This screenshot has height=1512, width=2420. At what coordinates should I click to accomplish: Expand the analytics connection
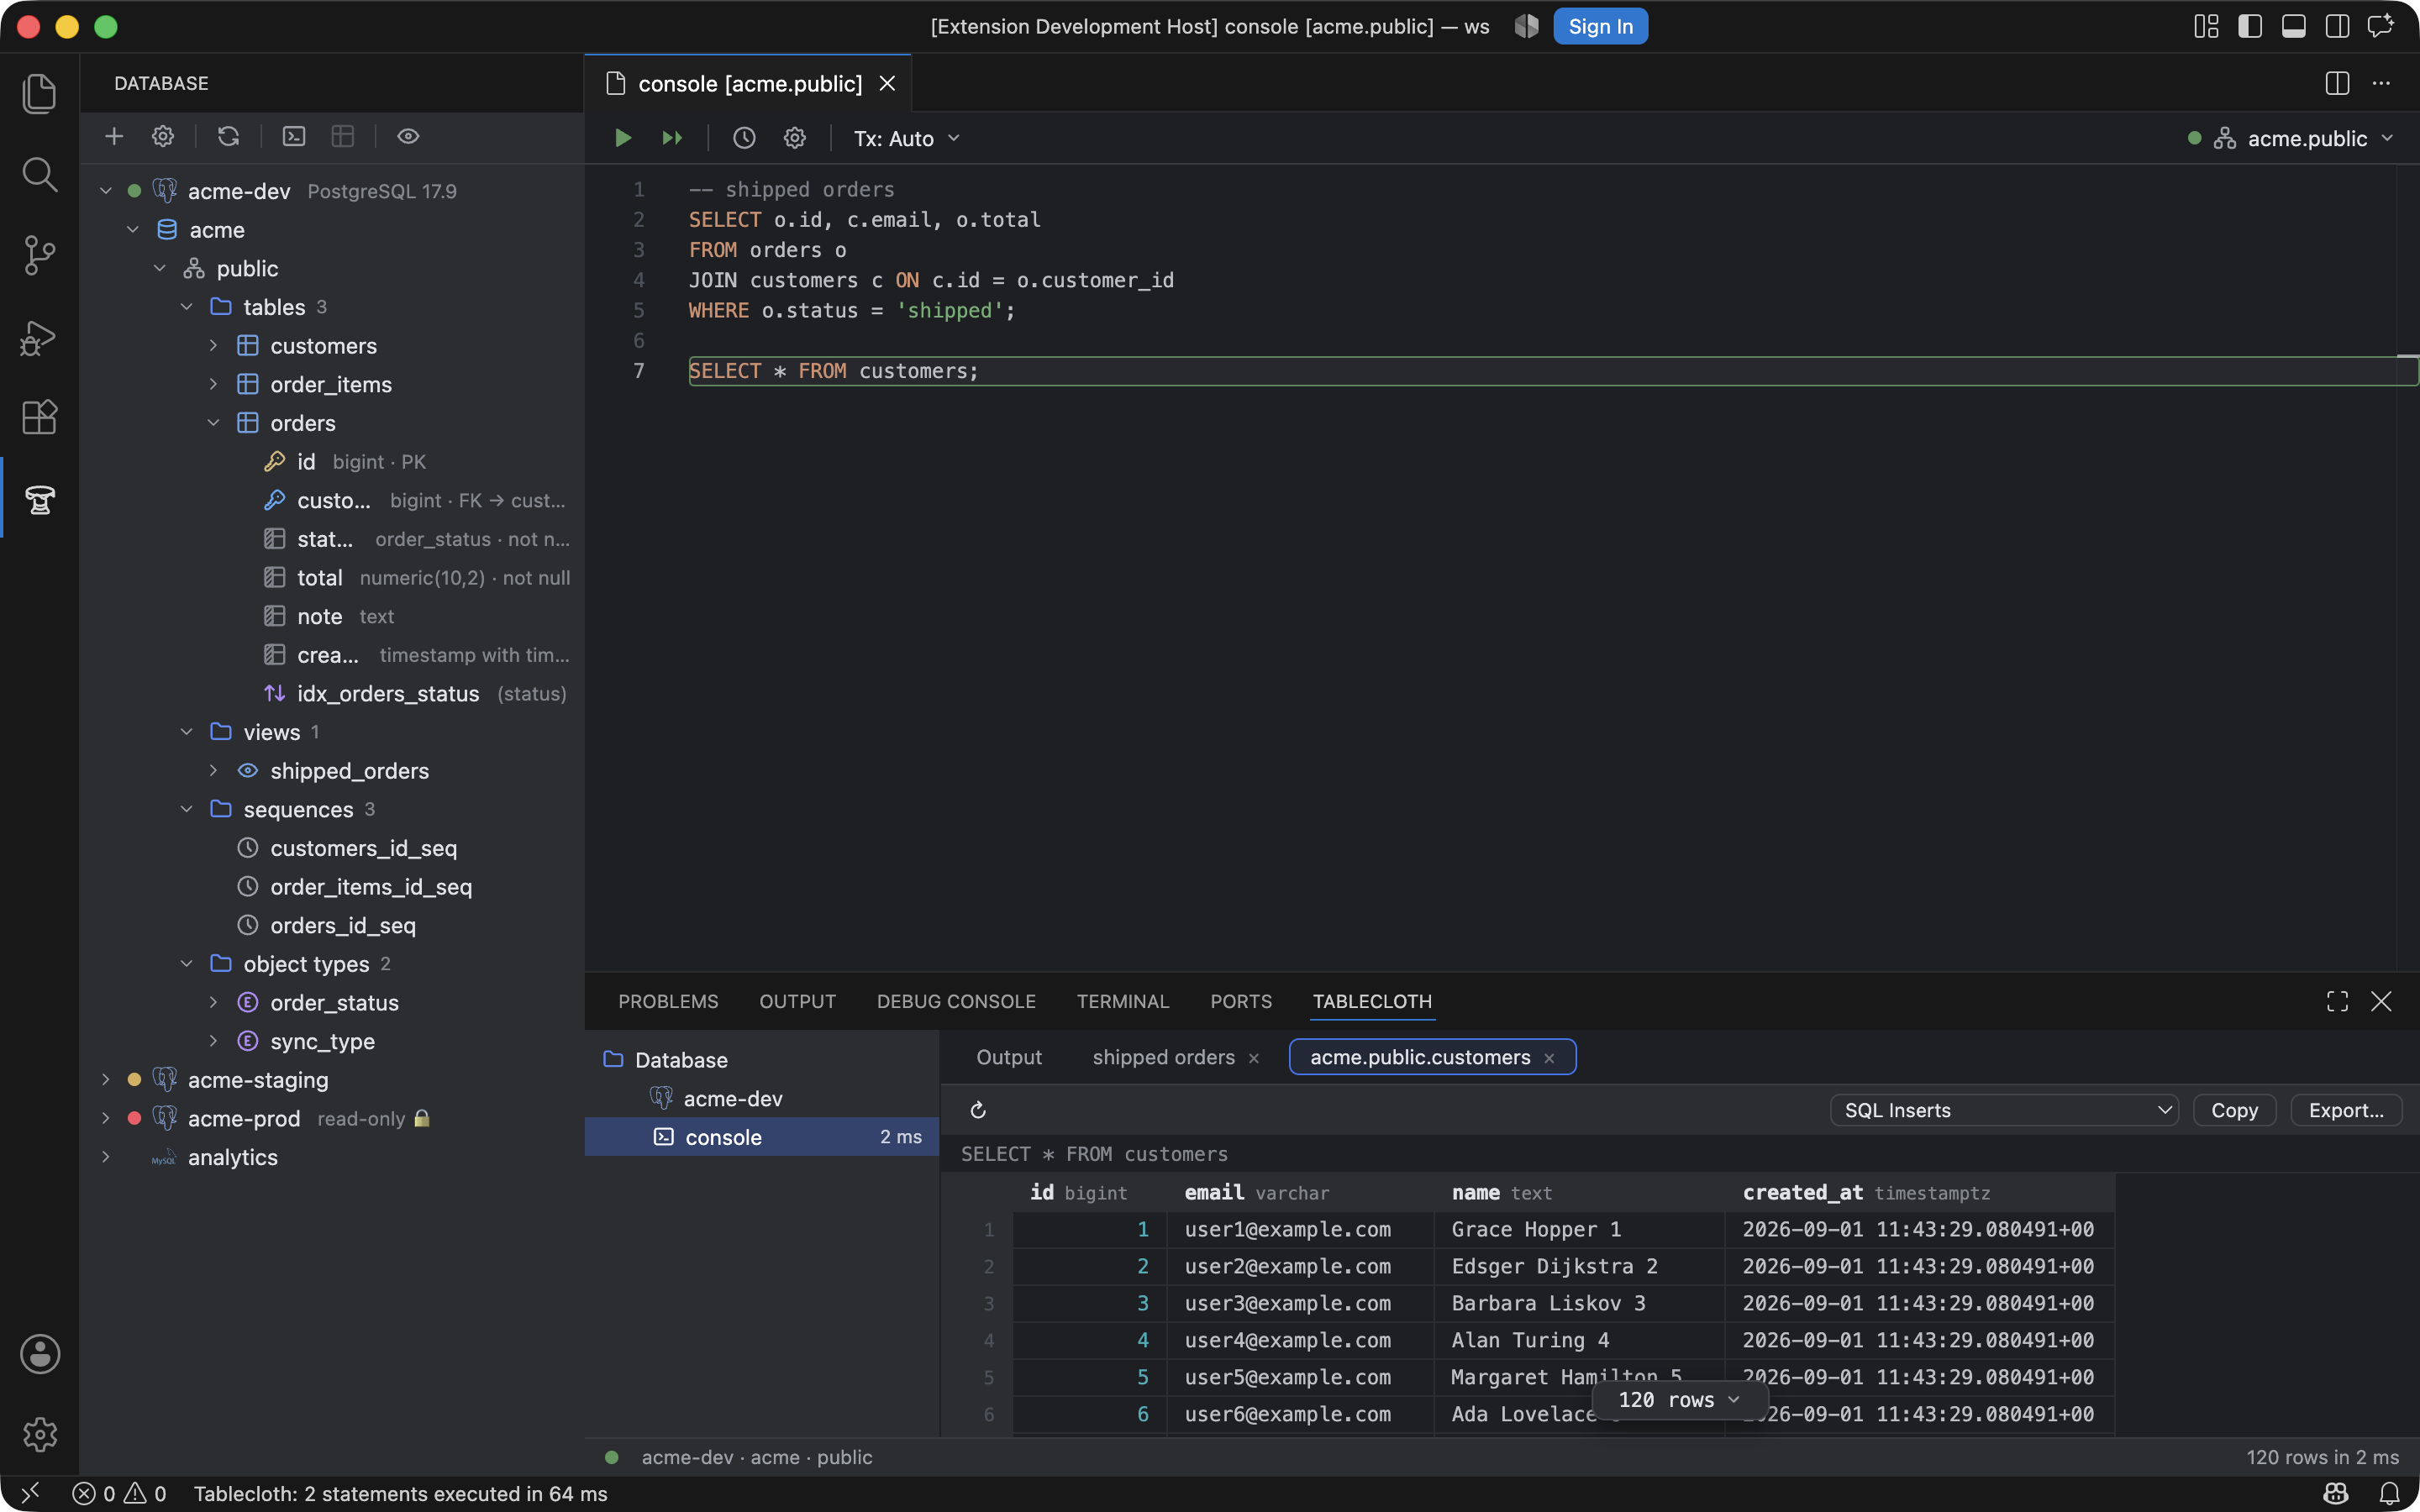click(x=106, y=1157)
